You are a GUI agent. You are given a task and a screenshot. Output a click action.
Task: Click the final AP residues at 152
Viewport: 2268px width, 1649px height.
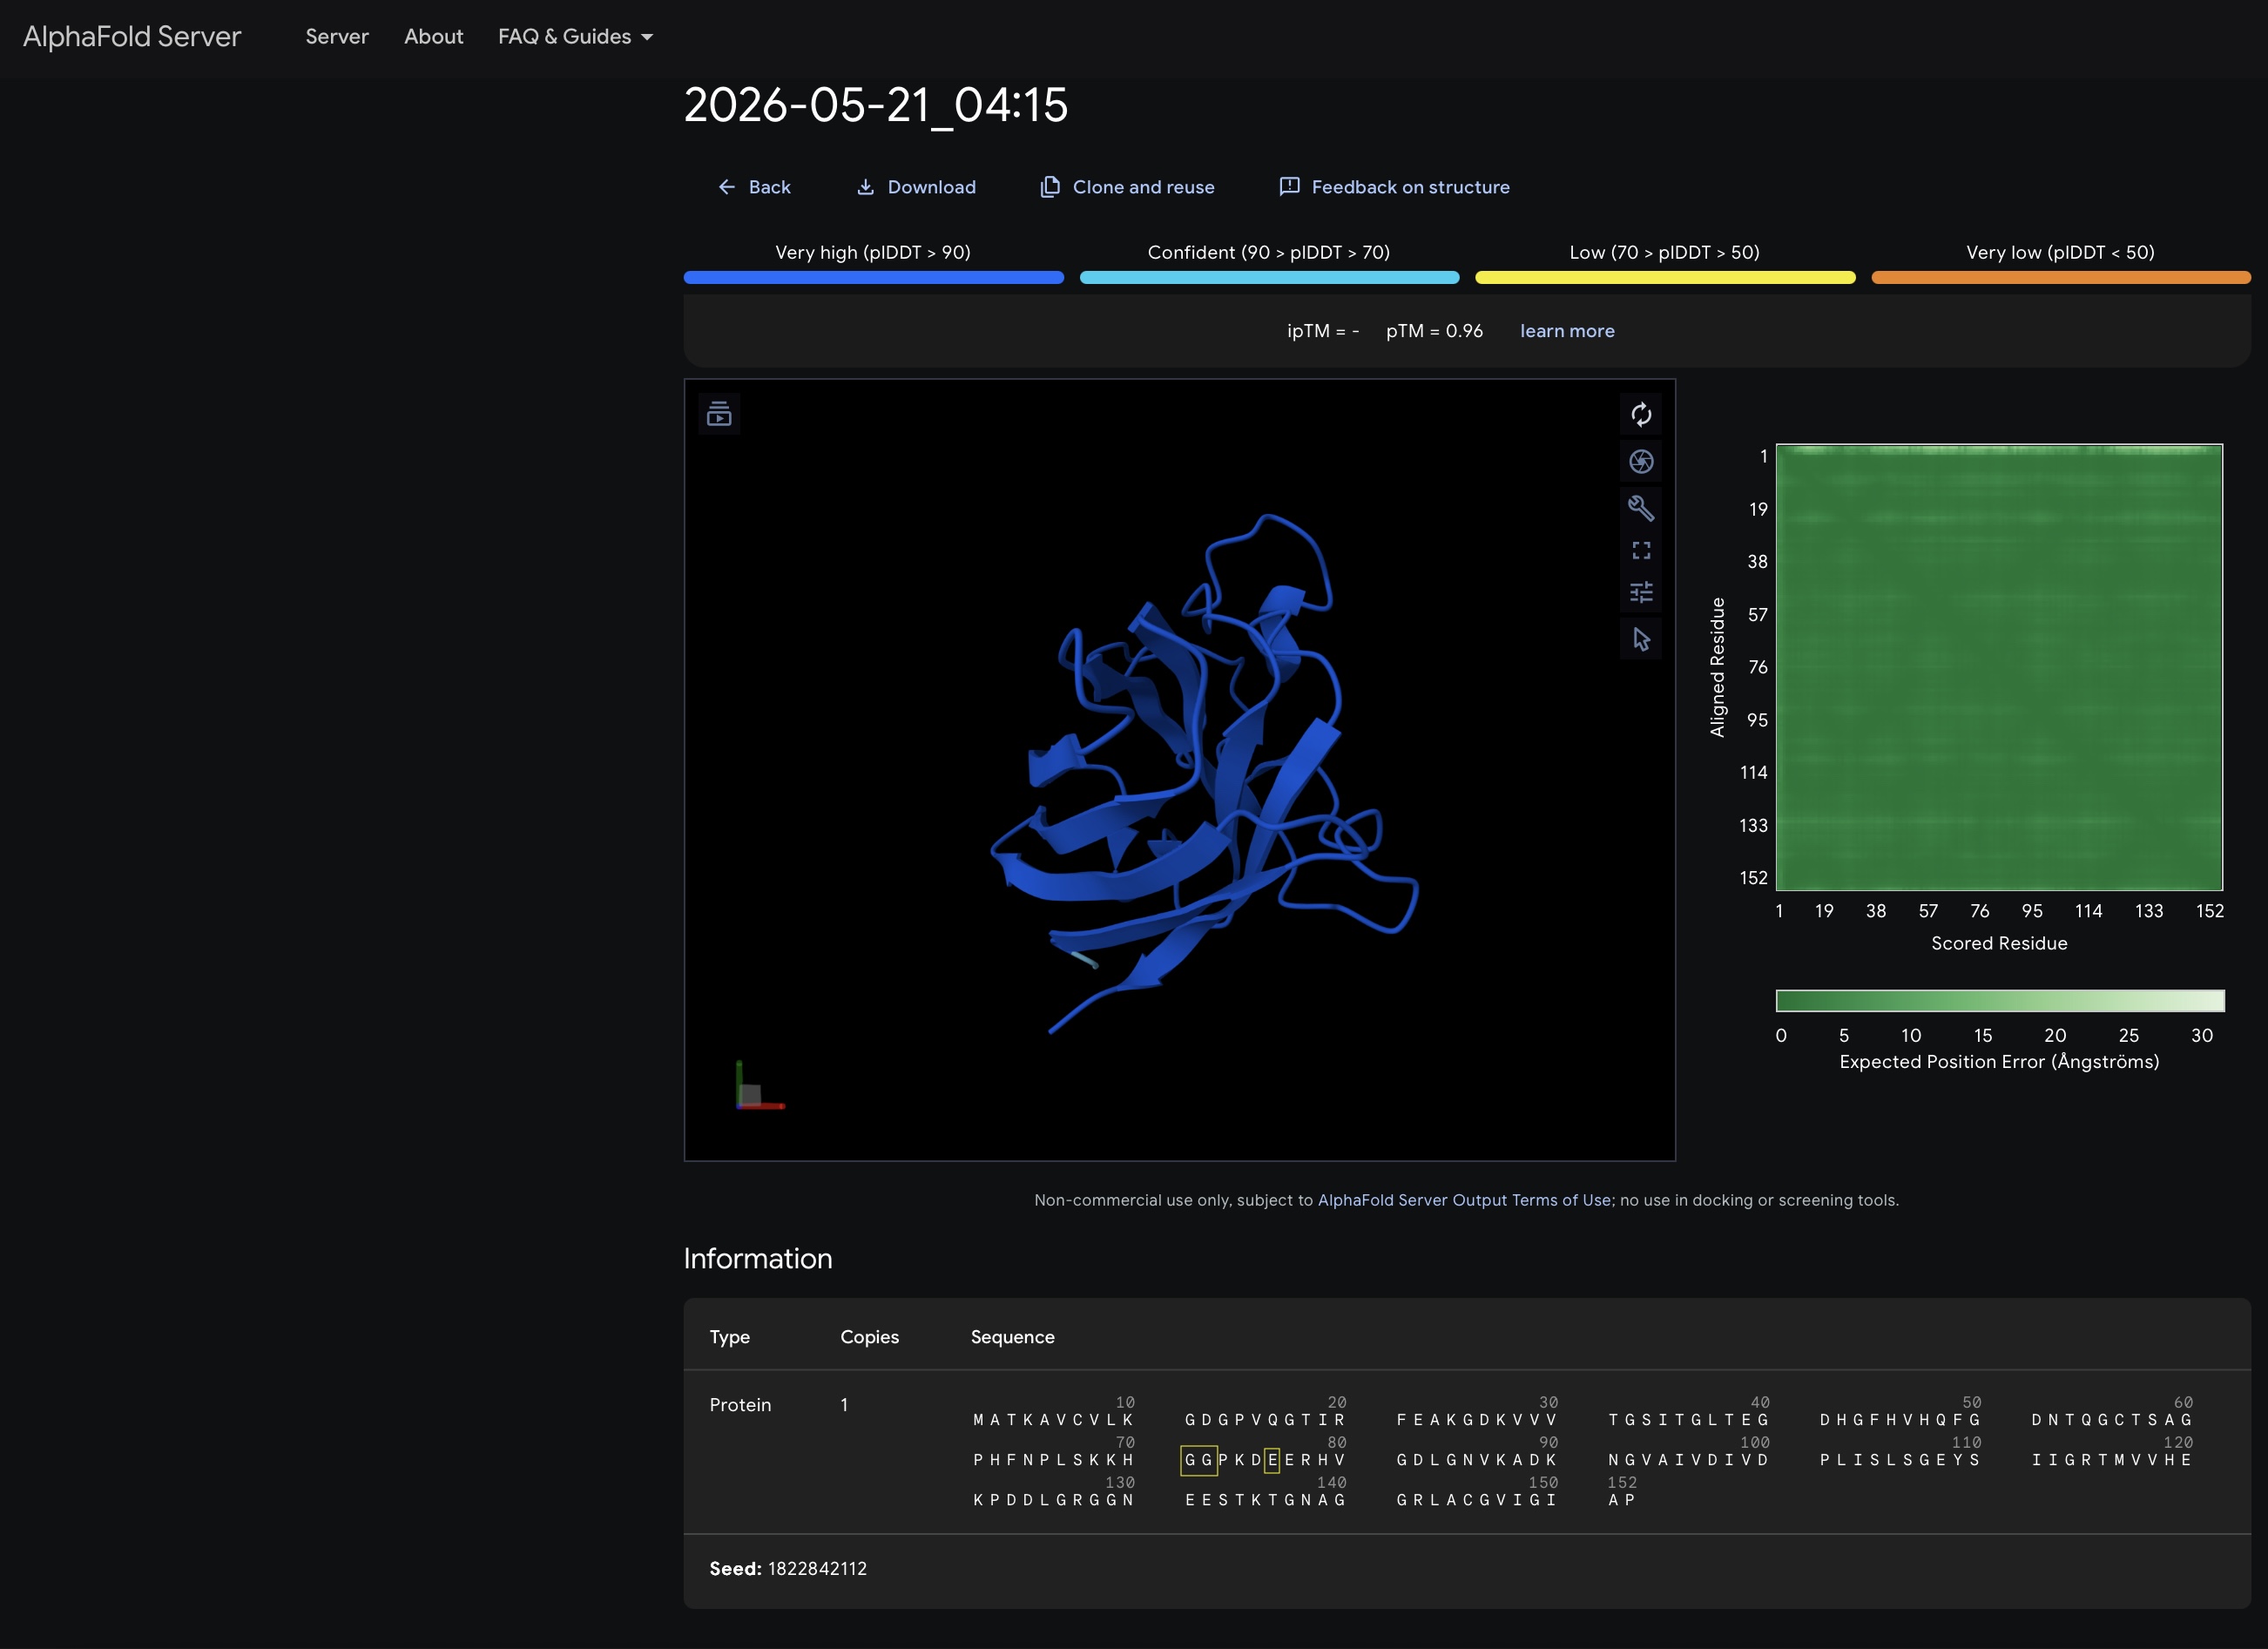click(x=1621, y=1500)
